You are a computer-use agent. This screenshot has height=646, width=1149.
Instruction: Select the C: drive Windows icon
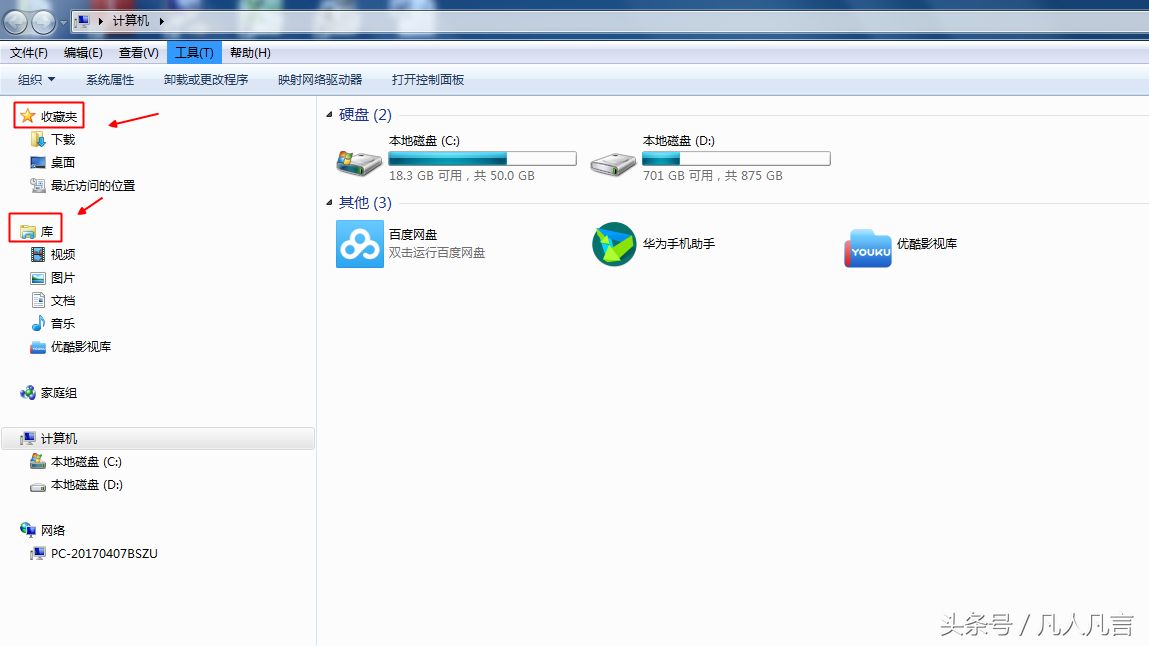click(359, 163)
